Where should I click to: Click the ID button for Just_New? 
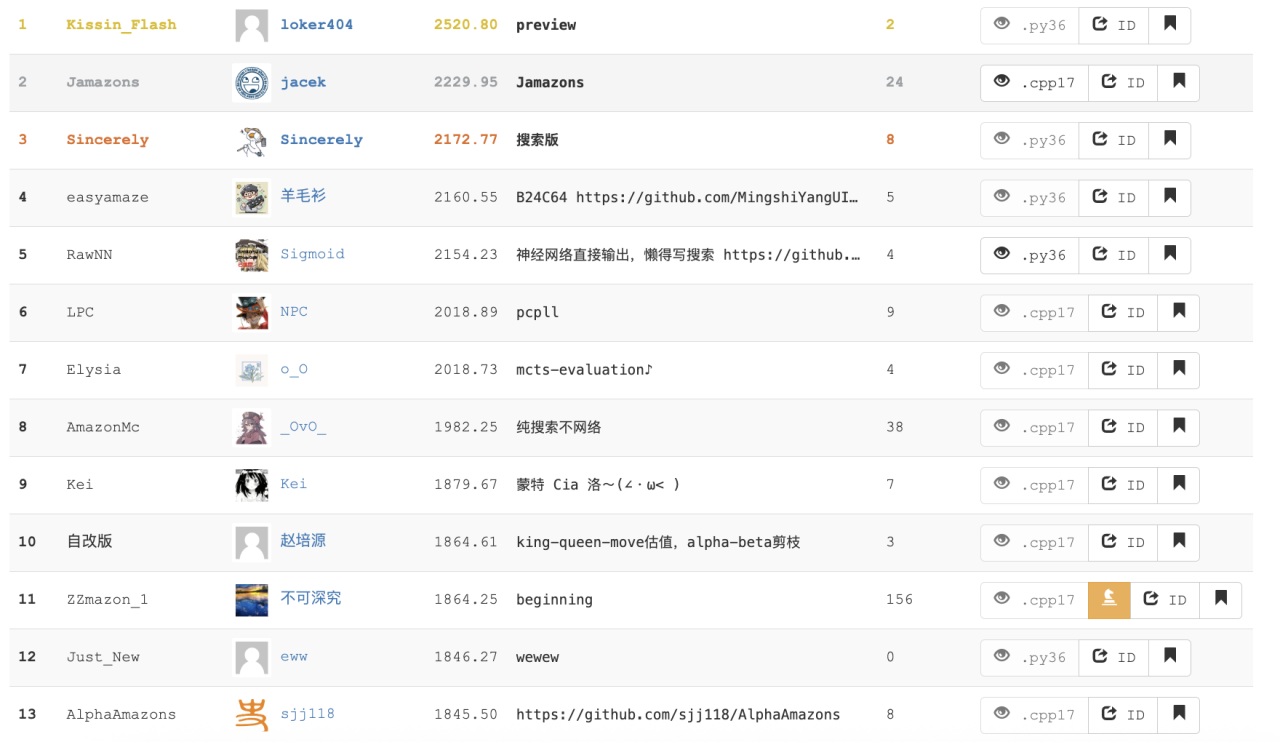click(x=1114, y=658)
